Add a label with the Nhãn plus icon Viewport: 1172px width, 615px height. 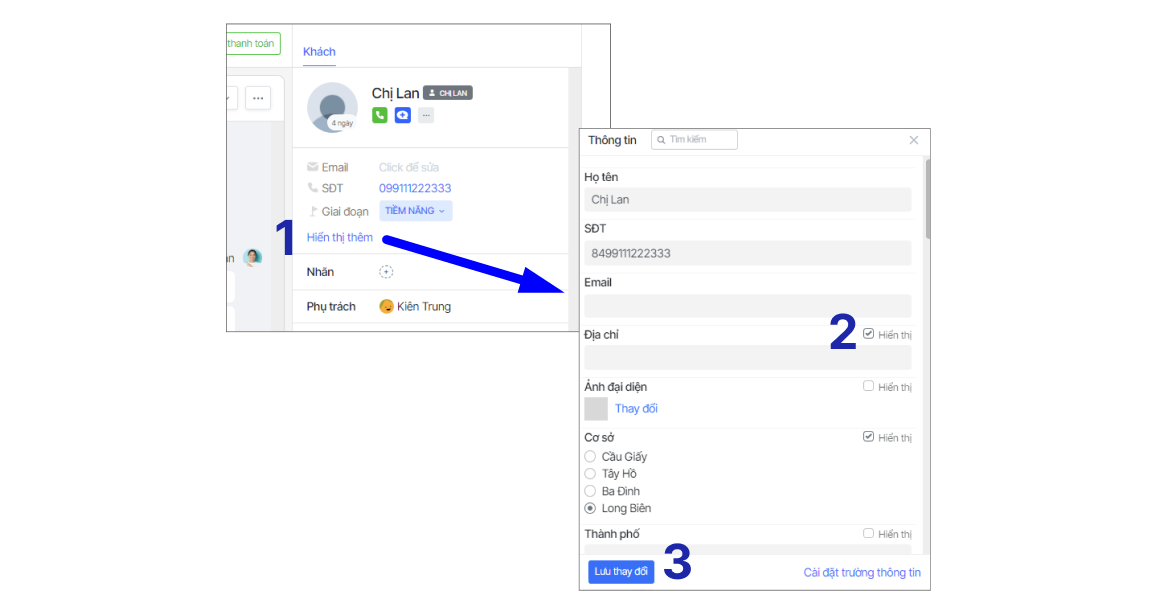[387, 272]
